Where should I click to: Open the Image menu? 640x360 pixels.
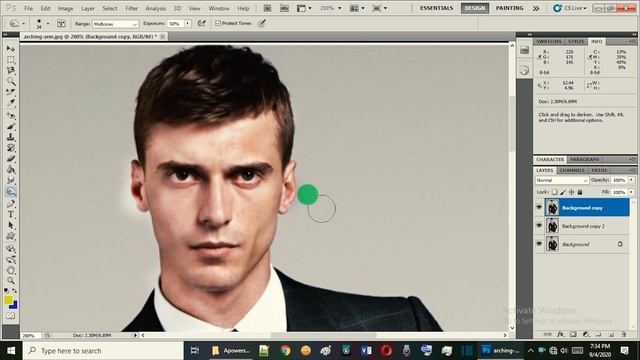[65, 8]
